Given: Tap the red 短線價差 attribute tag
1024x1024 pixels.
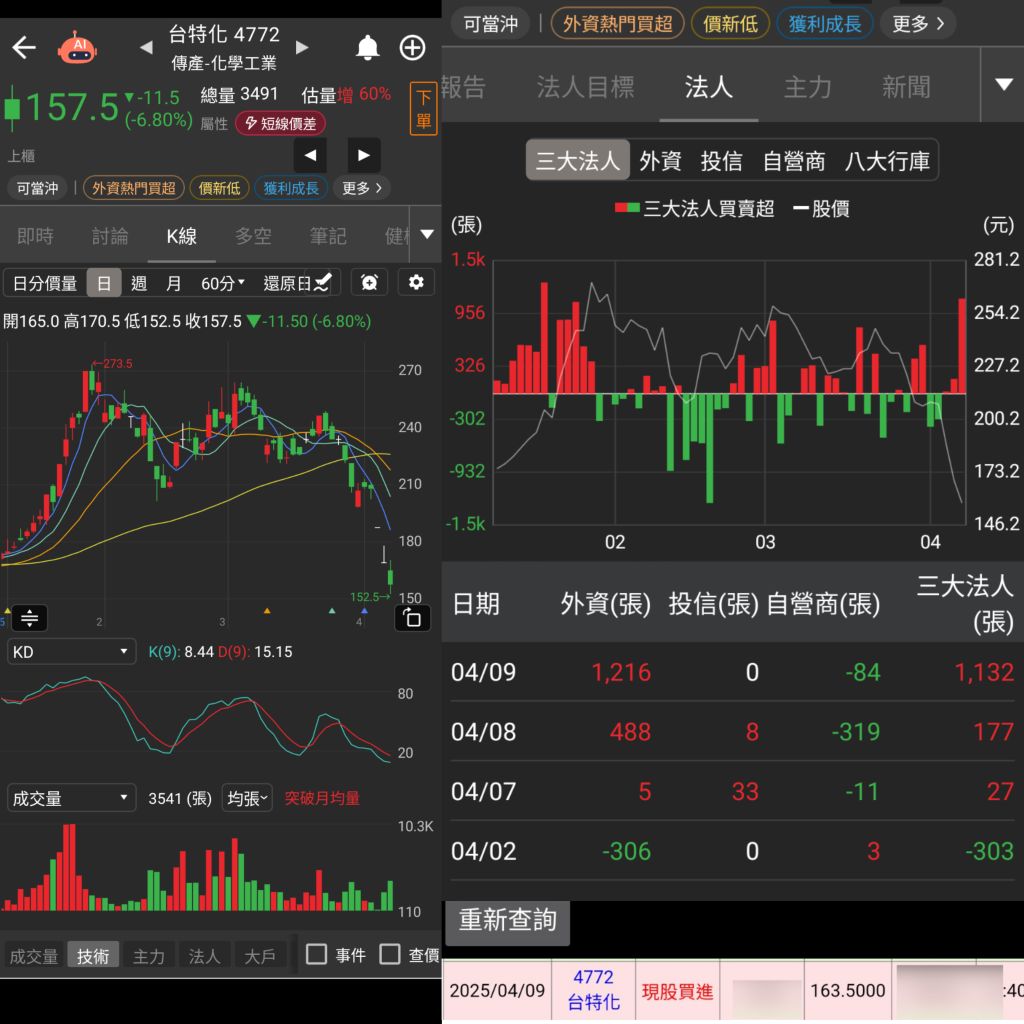Looking at the screenshot, I should [281, 124].
